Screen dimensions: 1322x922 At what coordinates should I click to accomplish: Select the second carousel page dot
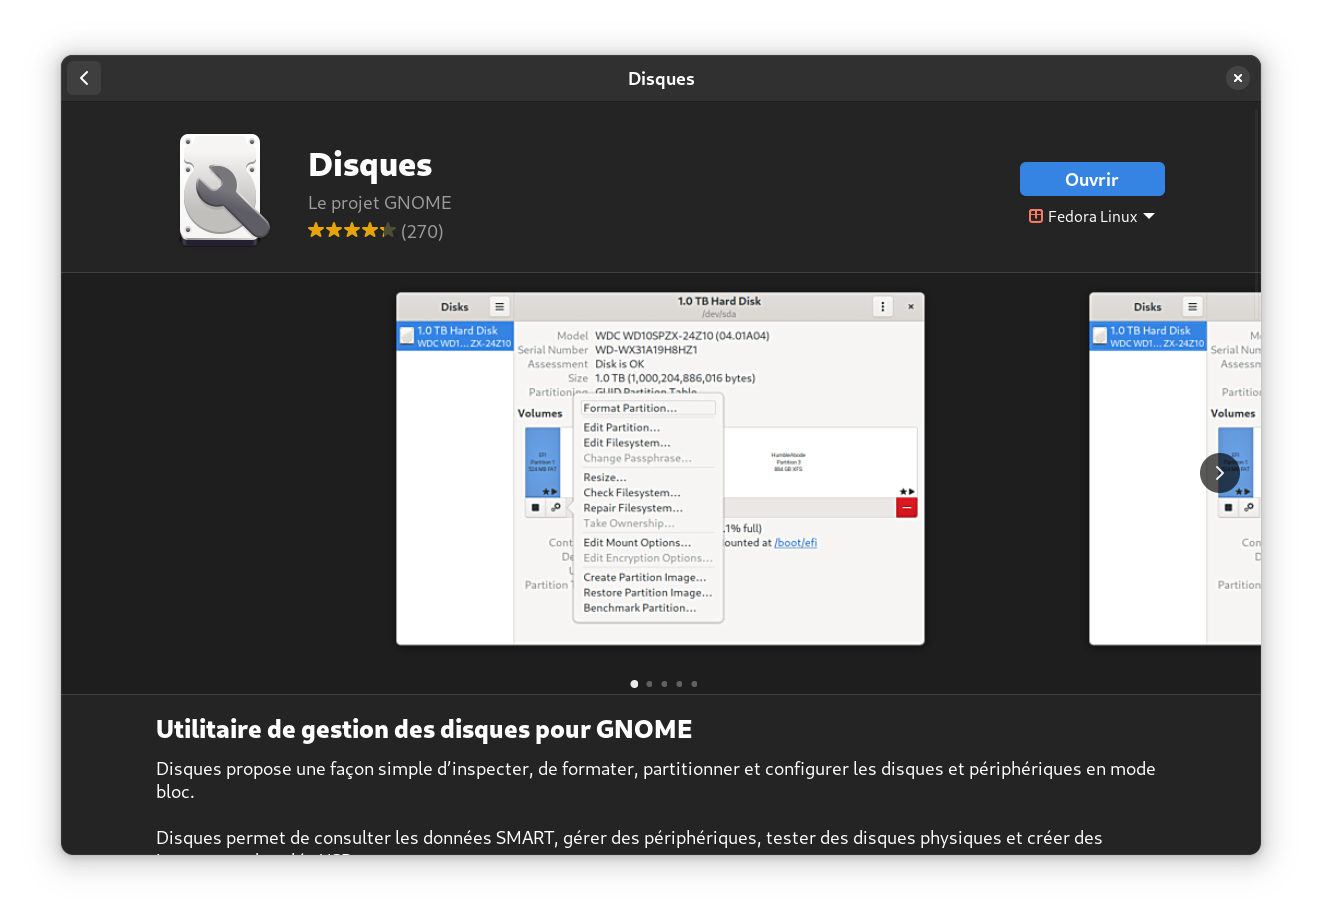point(649,684)
